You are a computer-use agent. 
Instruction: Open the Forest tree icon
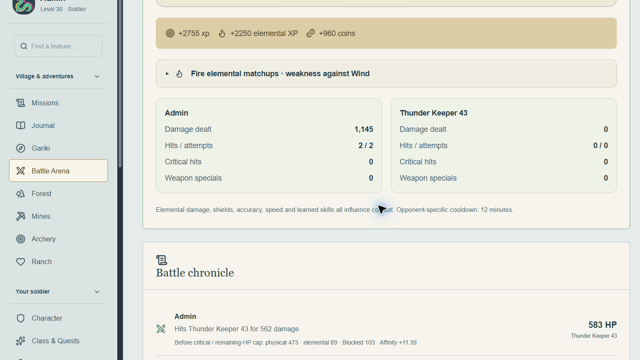pos(20,194)
